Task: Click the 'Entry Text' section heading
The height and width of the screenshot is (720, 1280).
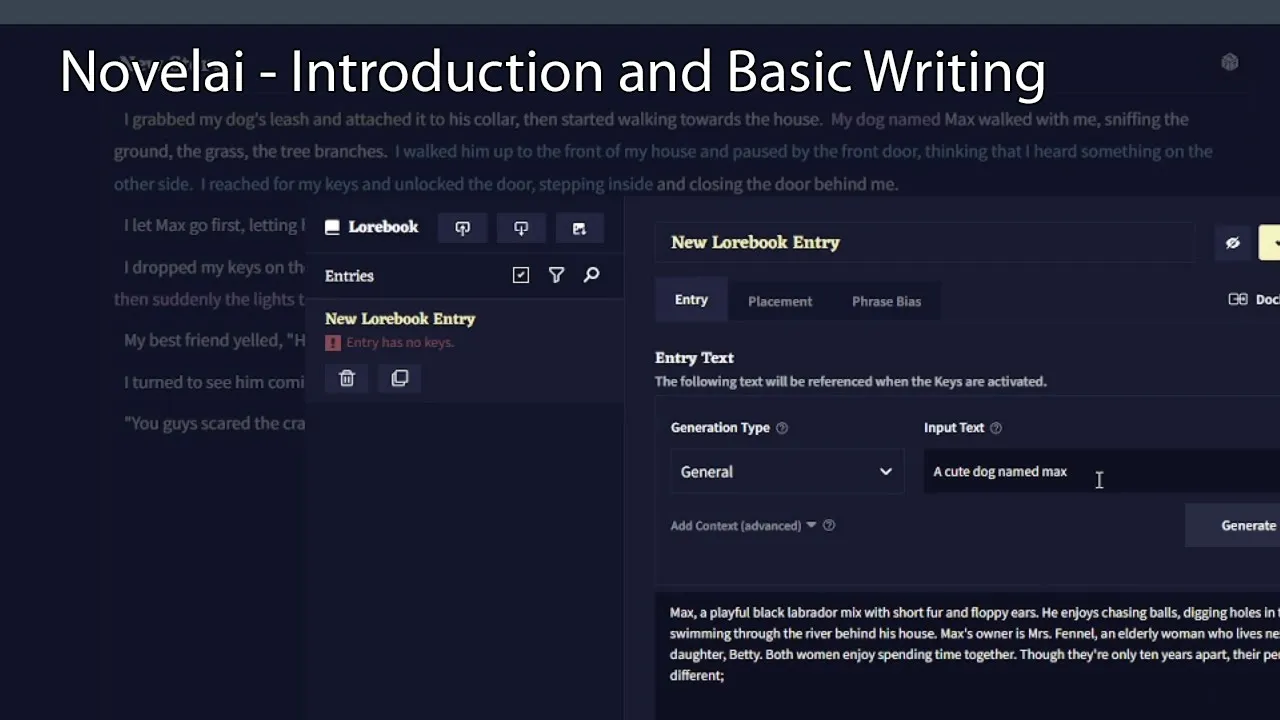Action: [x=694, y=358]
